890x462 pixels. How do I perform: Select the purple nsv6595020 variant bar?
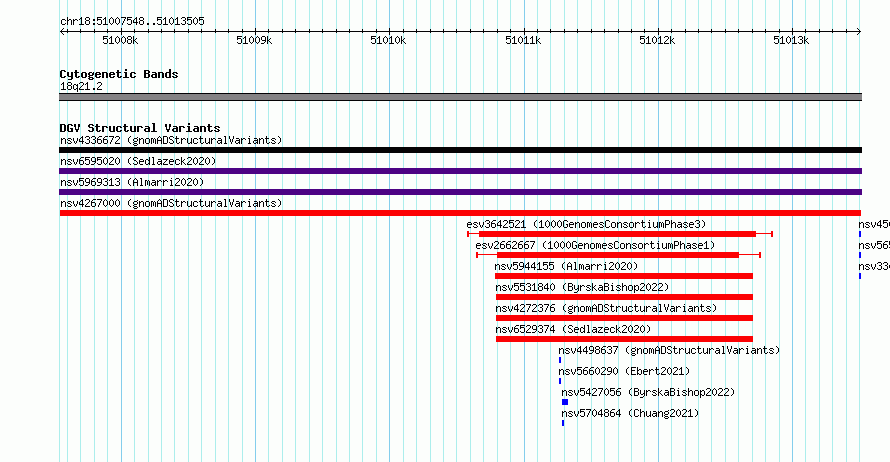pyautogui.click(x=460, y=171)
